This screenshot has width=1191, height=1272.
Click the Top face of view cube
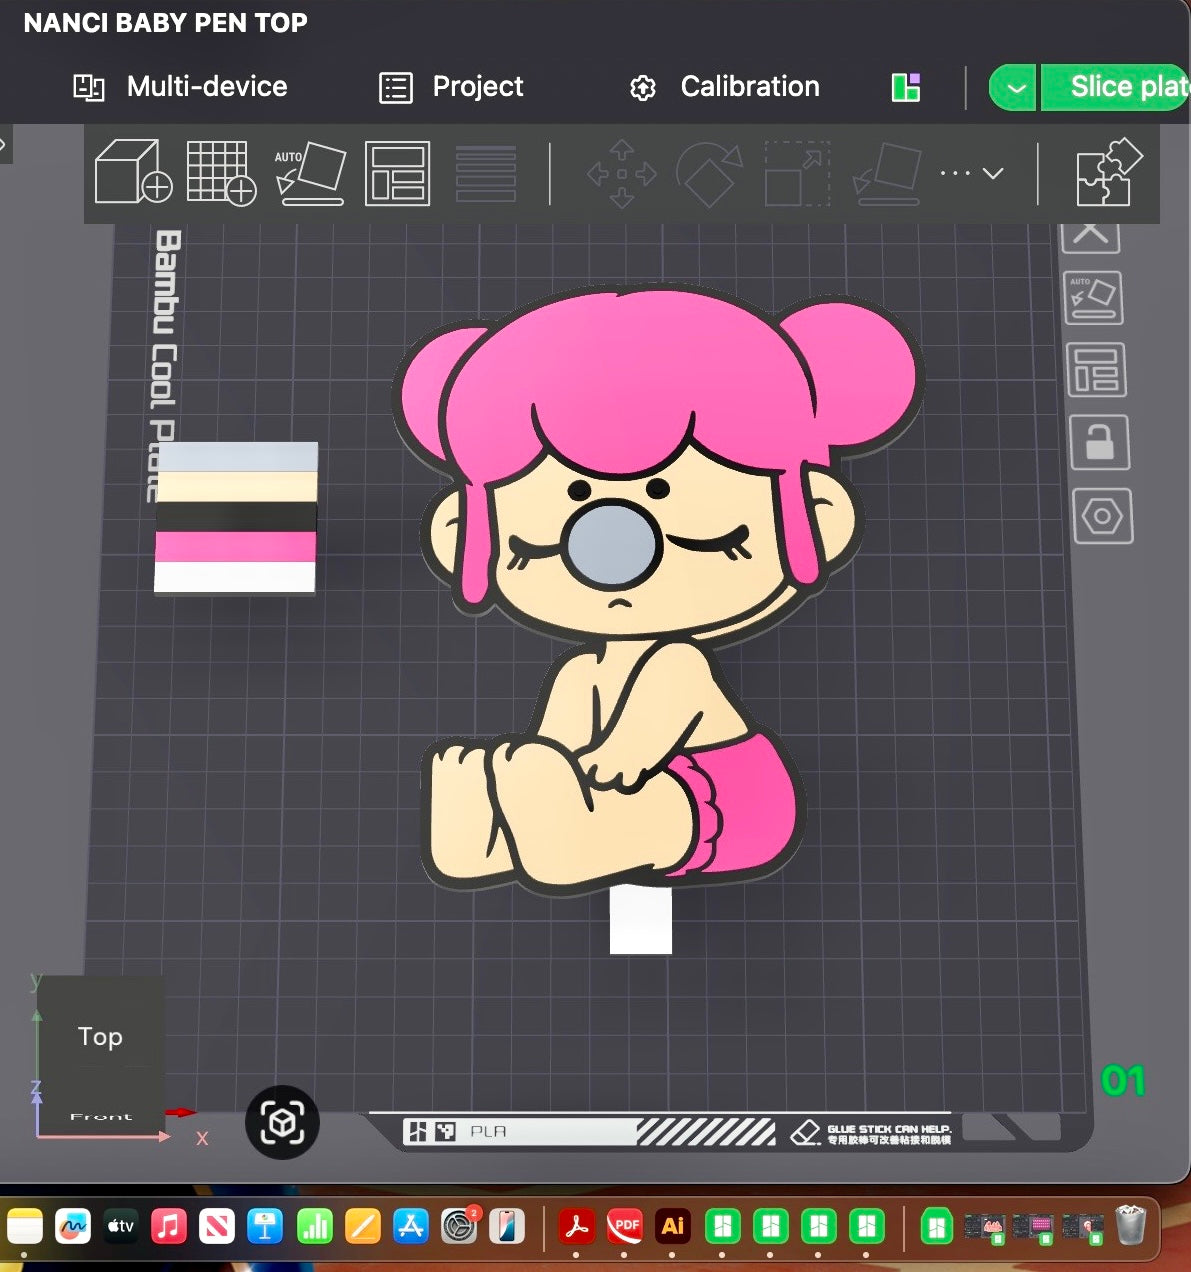pos(100,1036)
